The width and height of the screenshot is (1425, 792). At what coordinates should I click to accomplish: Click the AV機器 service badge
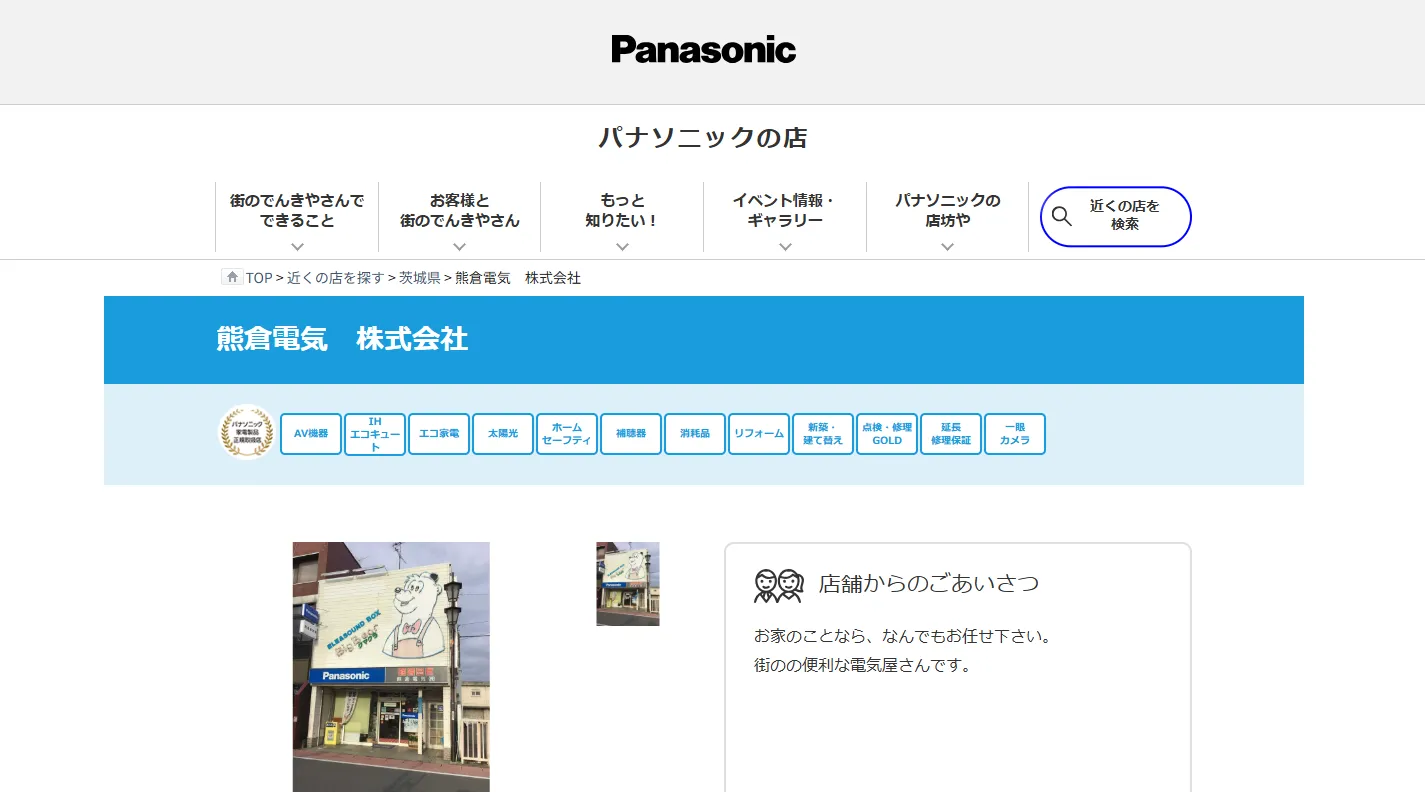(311, 434)
